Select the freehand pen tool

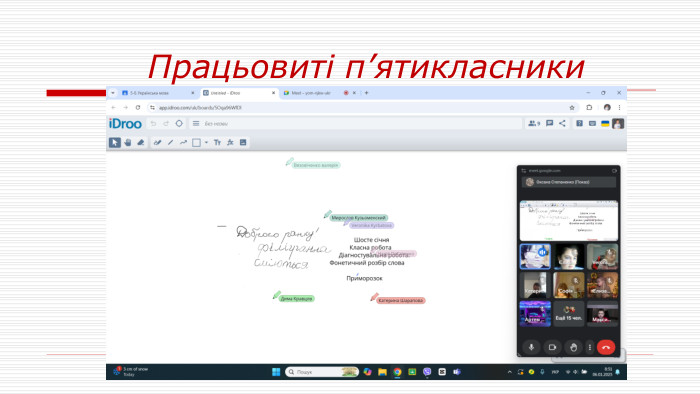[157, 142]
